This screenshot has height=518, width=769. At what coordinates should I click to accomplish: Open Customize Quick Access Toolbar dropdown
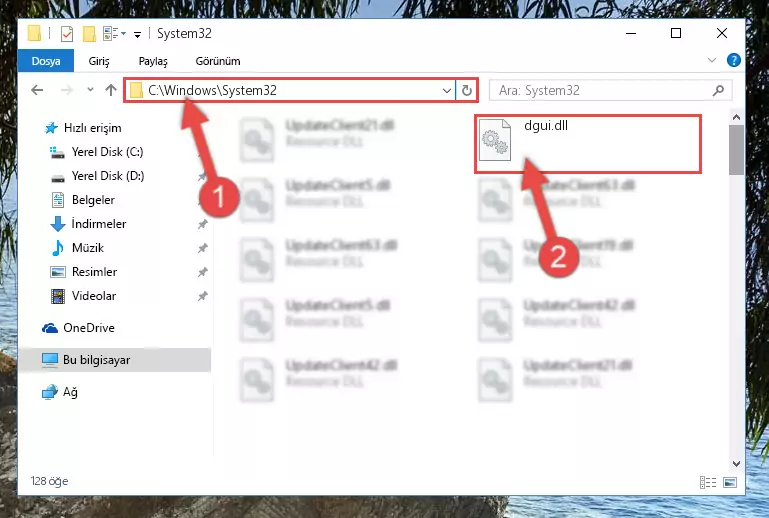137,34
